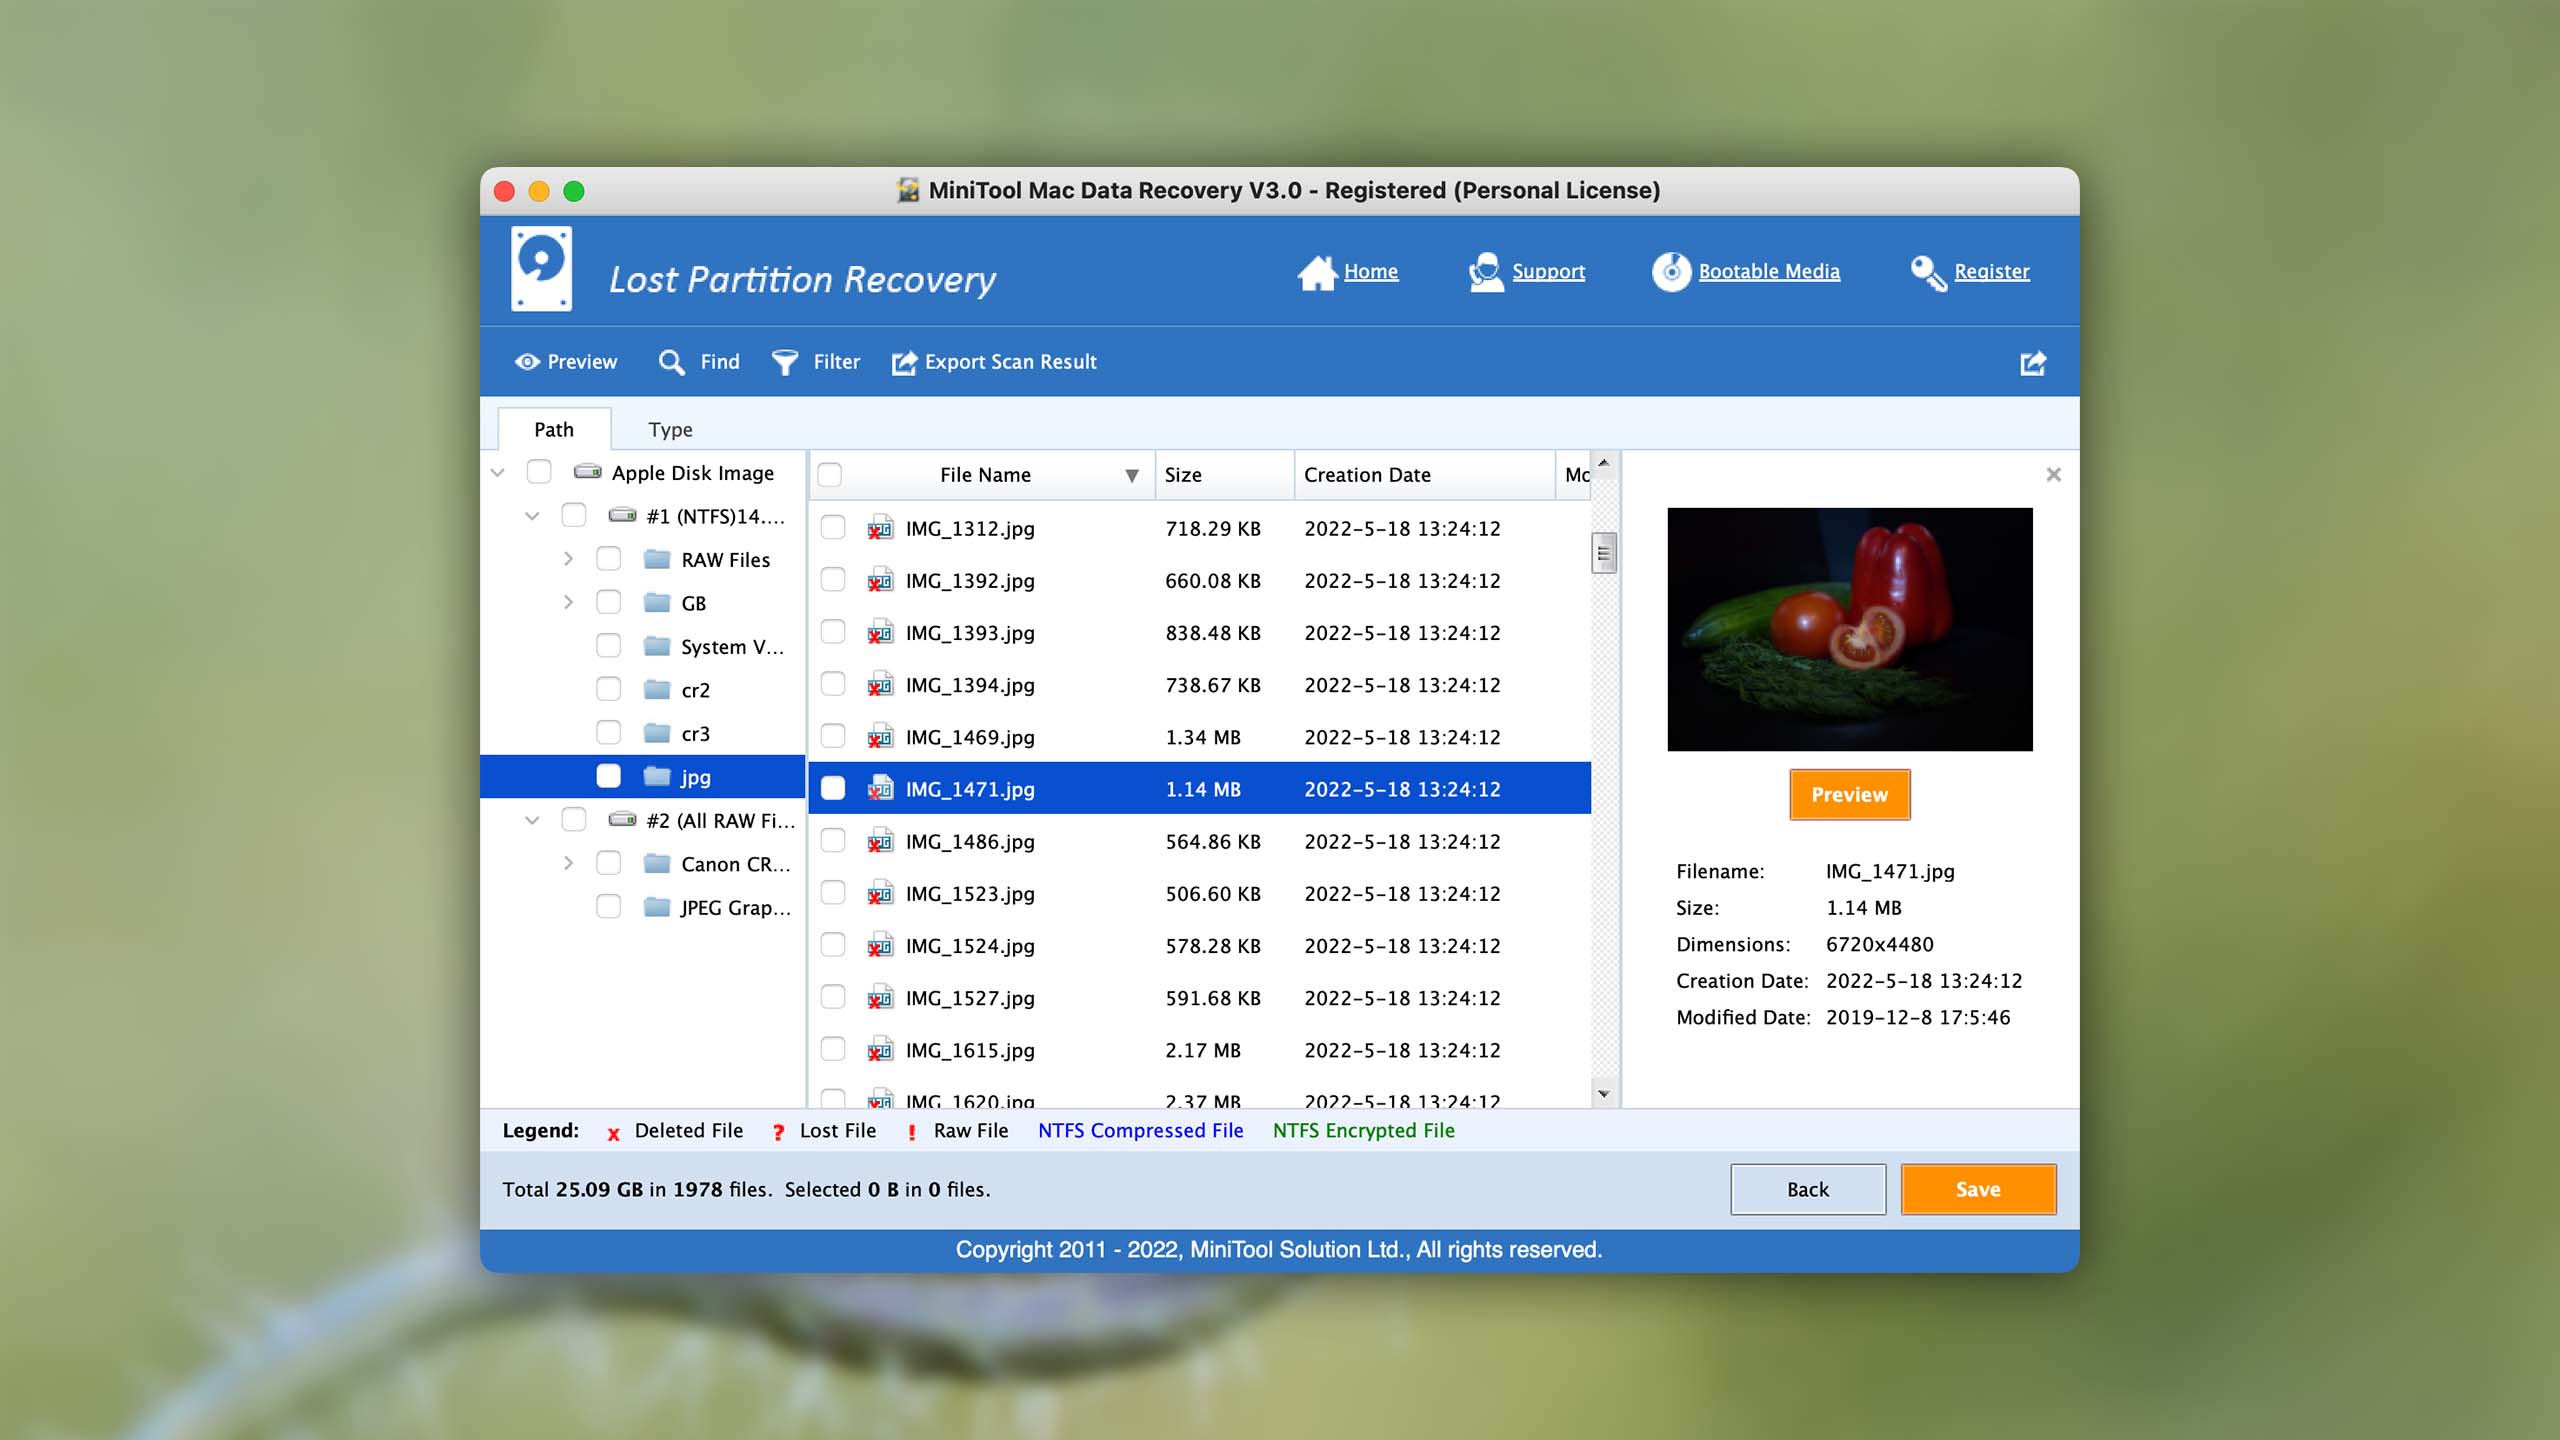Toggle the select-all checkbox in file header
Image resolution: width=2560 pixels, height=1440 pixels.
[x=829, y=475]
